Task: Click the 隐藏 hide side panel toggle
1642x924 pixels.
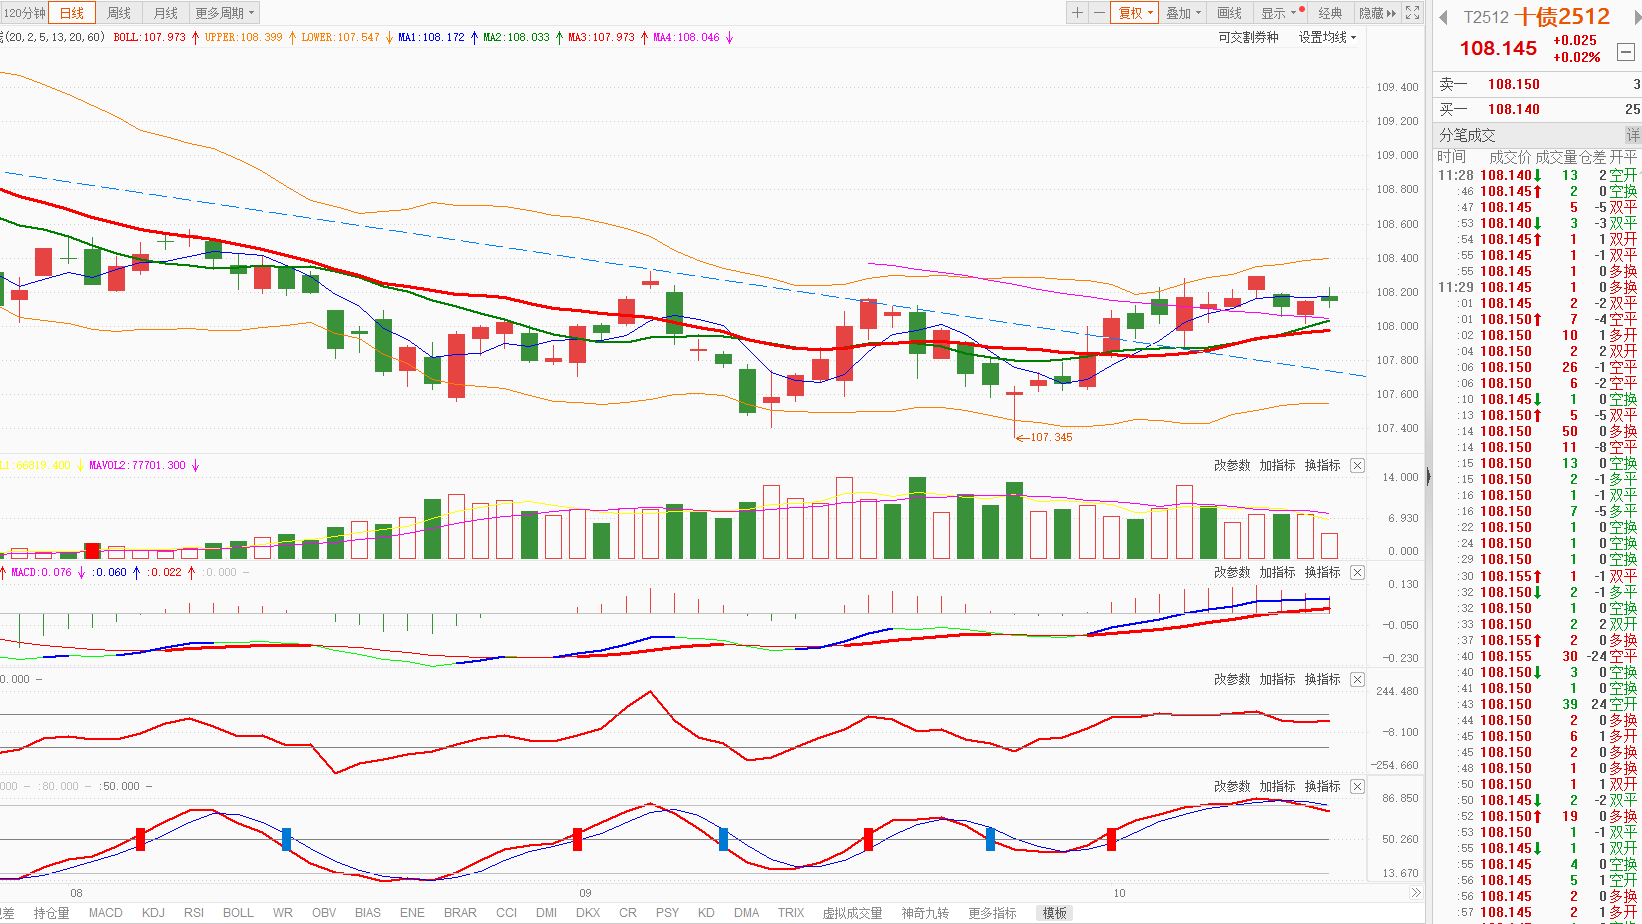Action: pyautogui.click(x=1377, y=13)
